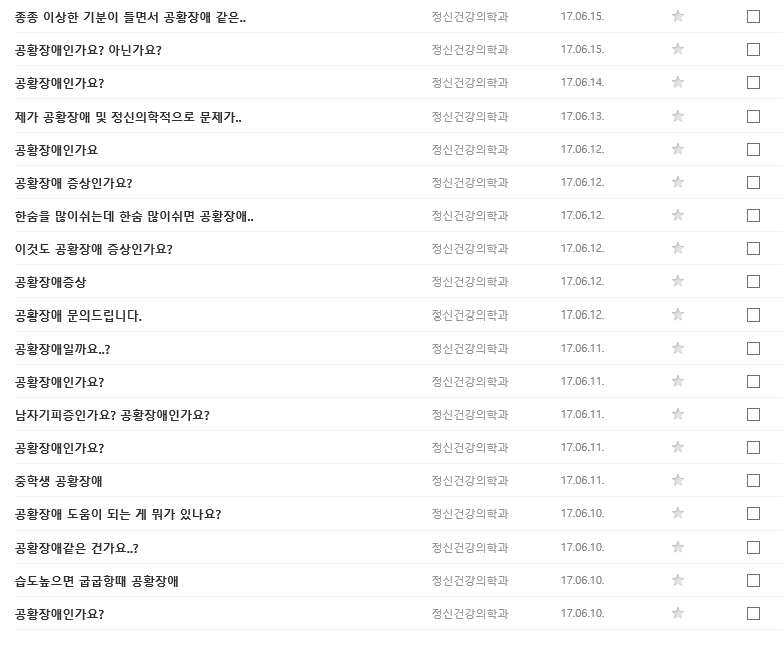The width and height of the screenshot is (784, 645).
Task: Open '중학생 공황장애' question title
Action: tap(59, 481)
